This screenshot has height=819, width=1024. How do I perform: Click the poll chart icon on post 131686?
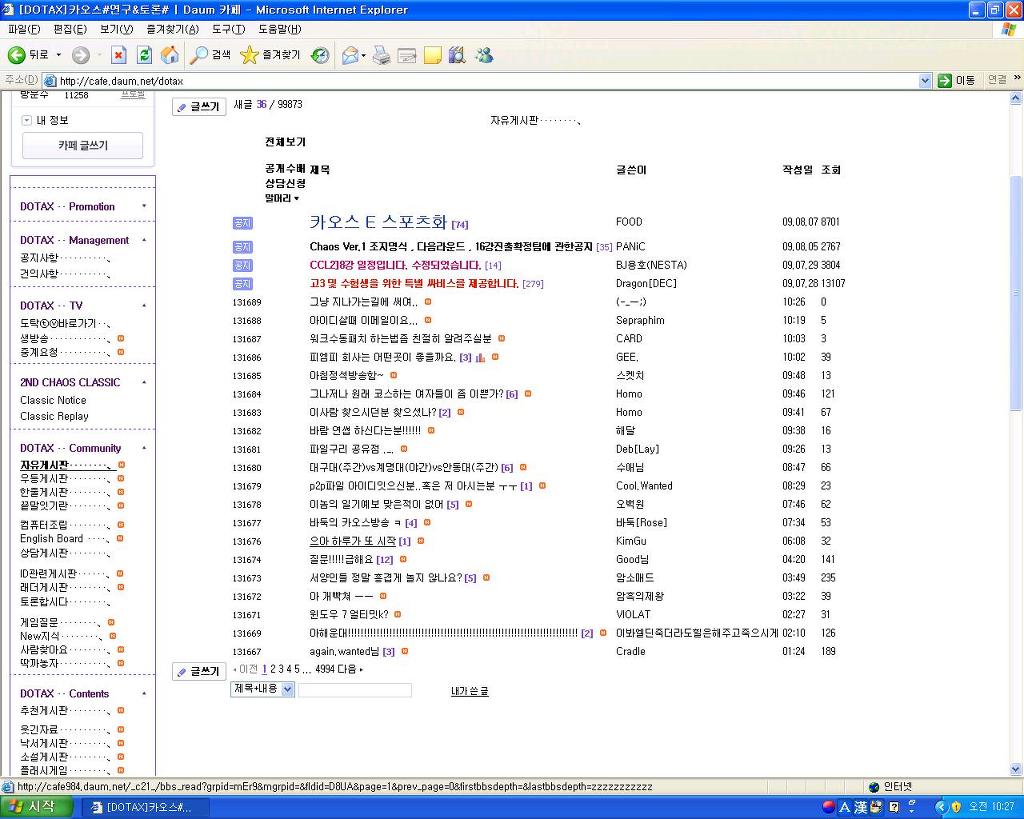point(481,357)
